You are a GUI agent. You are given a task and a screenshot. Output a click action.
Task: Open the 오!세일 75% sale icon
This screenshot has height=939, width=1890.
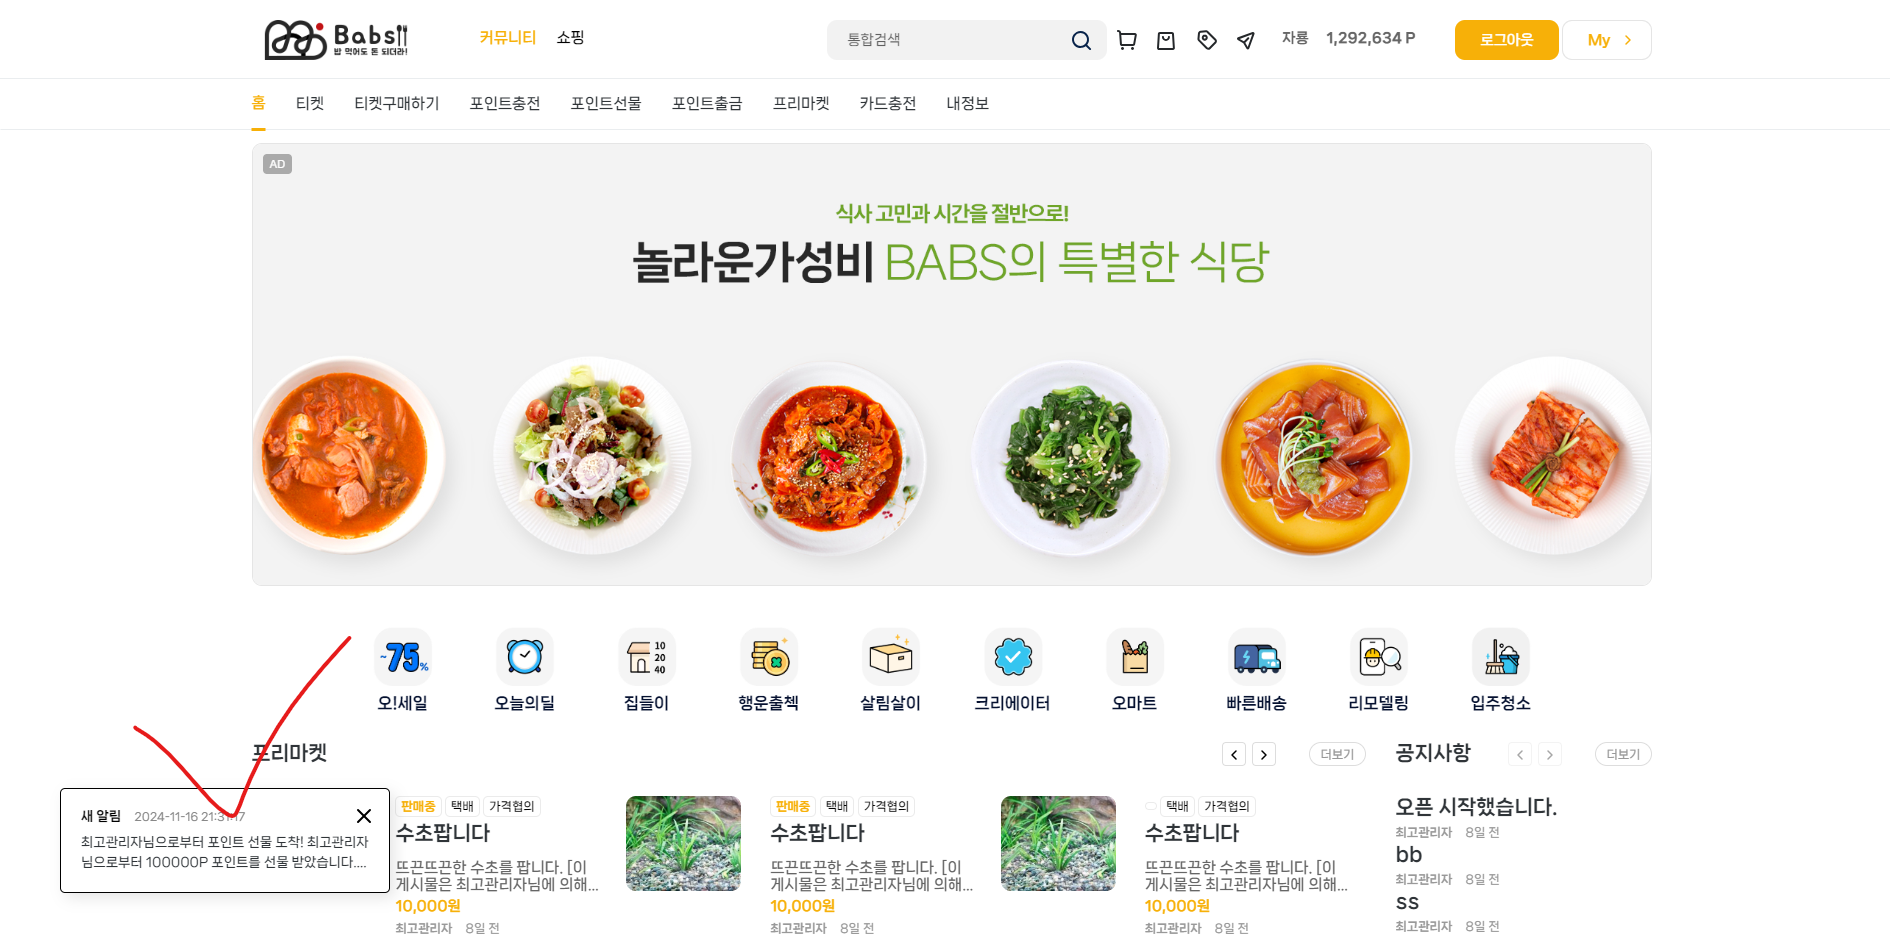pyautogui.click(x=403, y=657)
